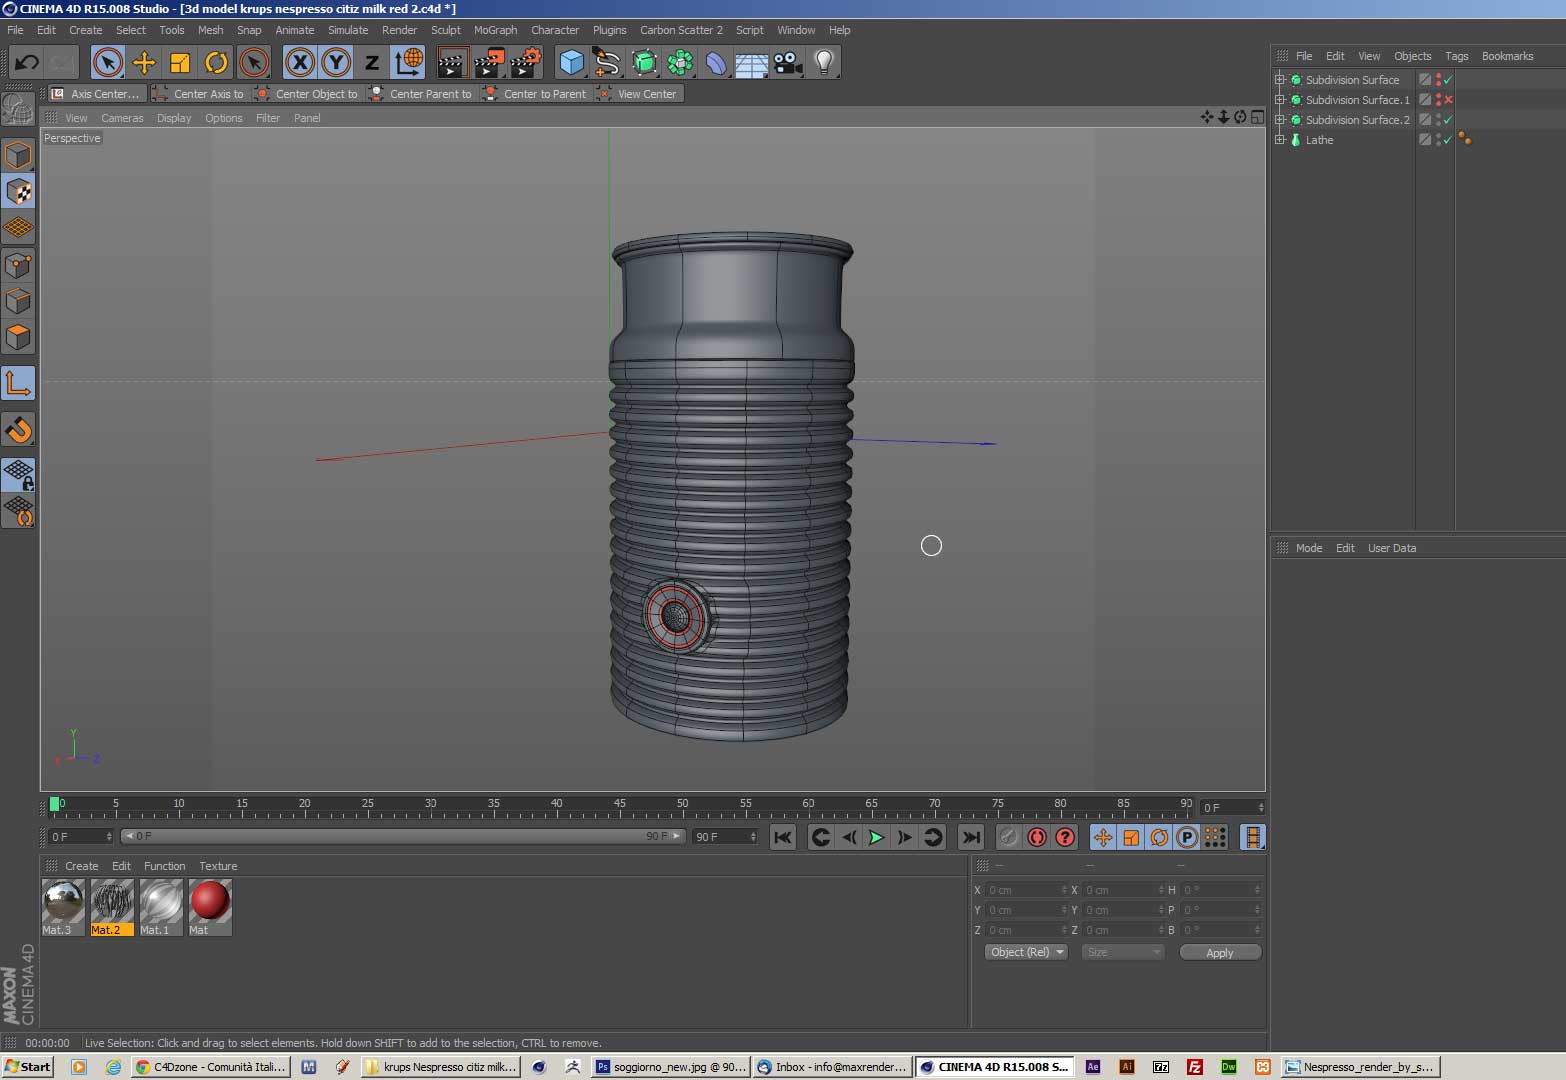This screenshot has width=1566, height=1080.
Task: Enable snapping with the magnet icon
Action: tap(19, 430)
